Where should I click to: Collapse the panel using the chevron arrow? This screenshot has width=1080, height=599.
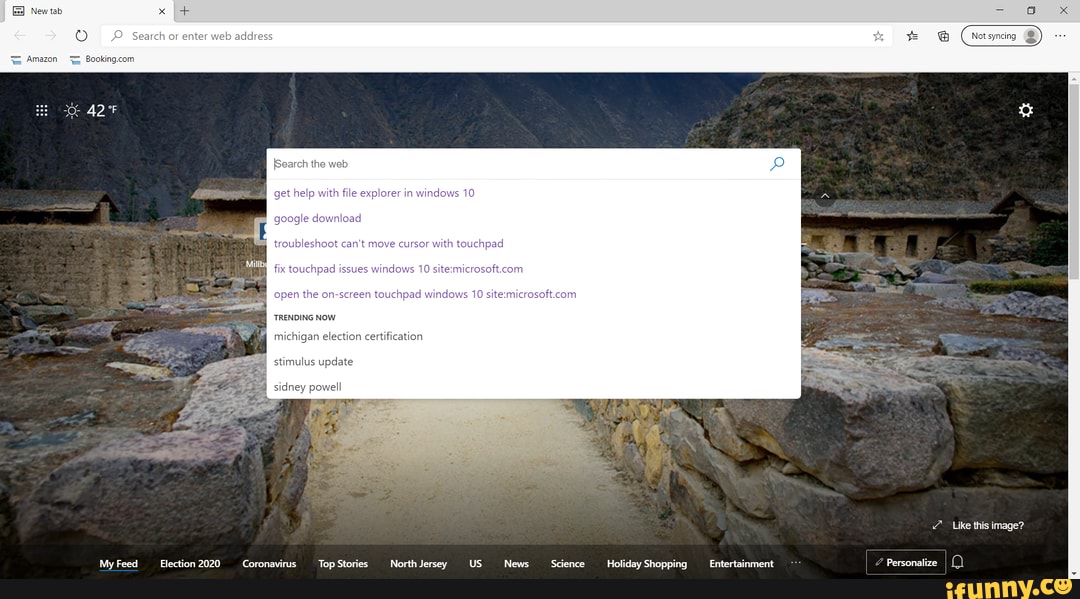[825, 196]
